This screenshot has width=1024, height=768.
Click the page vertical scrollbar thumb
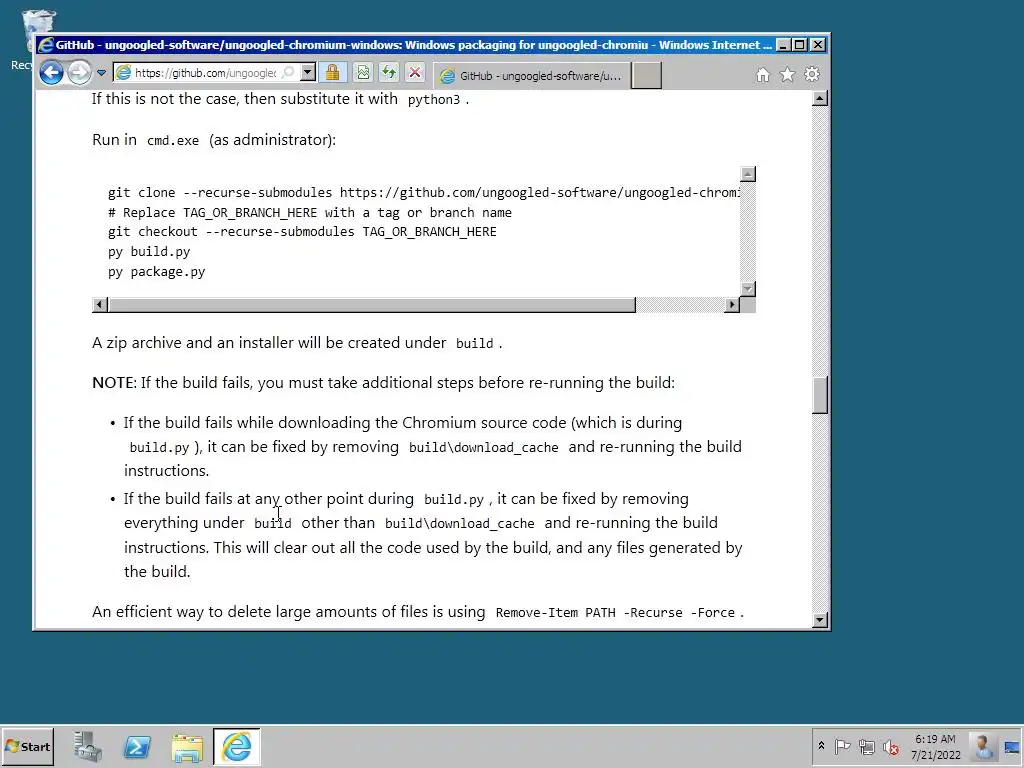820,394
